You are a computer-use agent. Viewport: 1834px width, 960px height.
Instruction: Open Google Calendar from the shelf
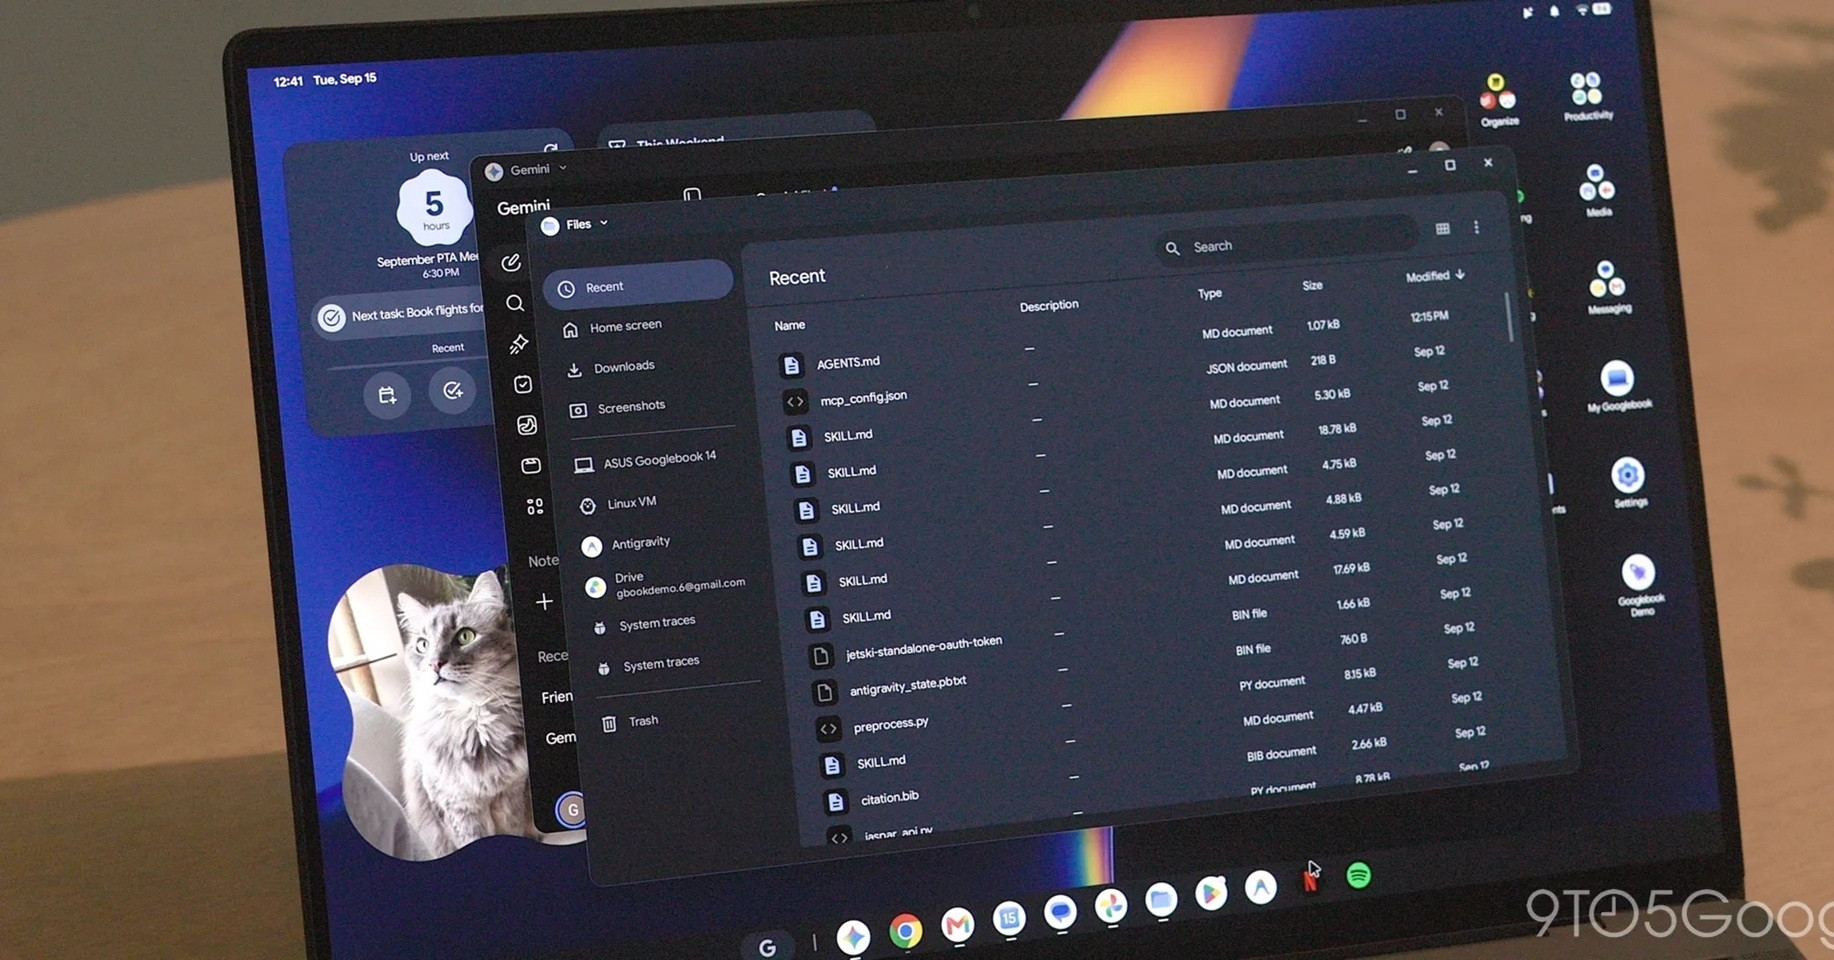point(1009,918)
